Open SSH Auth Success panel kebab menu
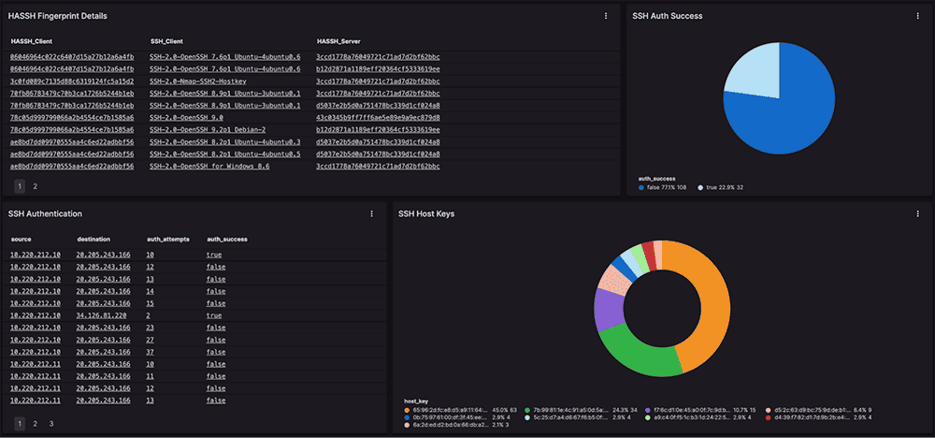The image size is (935, 438). (x=916, y=16)
